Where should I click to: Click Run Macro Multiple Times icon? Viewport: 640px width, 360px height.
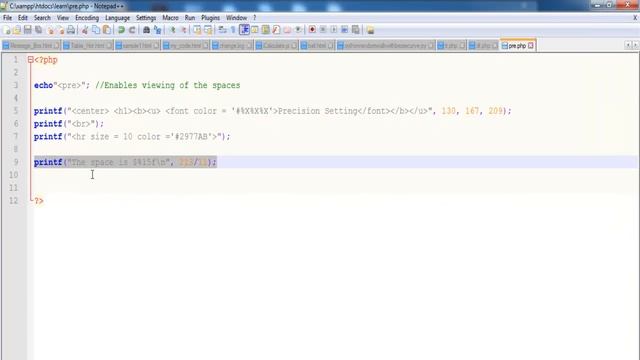(345, 30)
